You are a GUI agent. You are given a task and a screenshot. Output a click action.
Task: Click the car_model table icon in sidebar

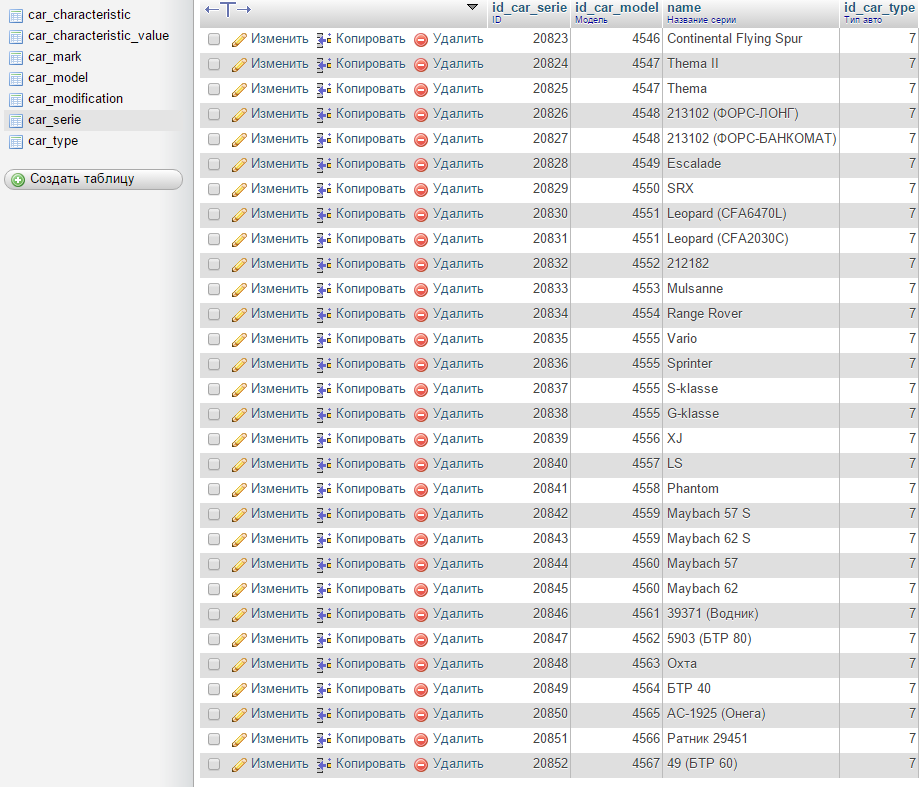point(16,79)
